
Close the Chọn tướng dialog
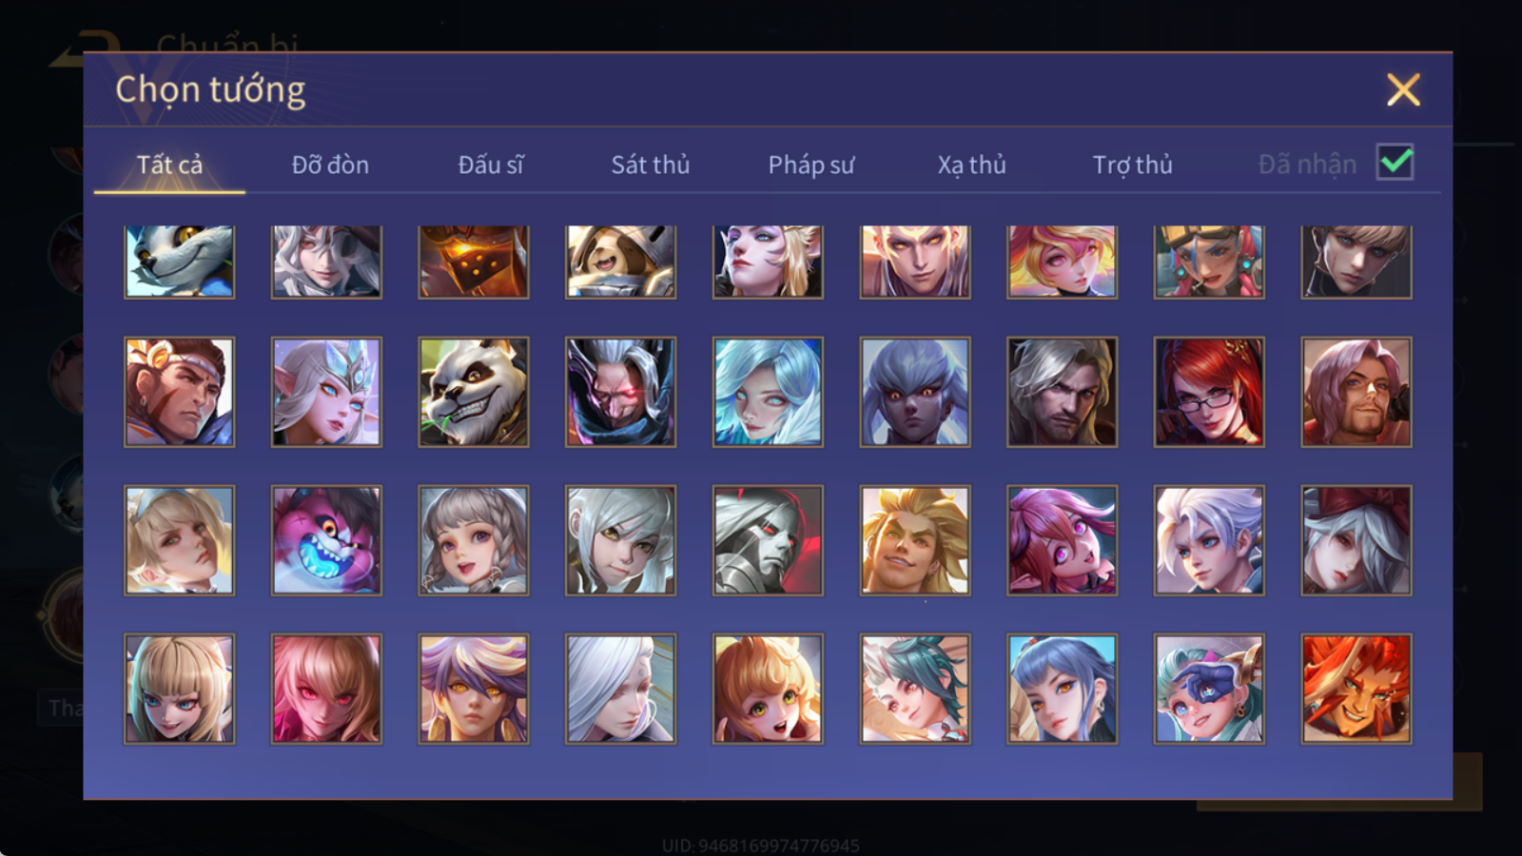(x=1403, y=90)
